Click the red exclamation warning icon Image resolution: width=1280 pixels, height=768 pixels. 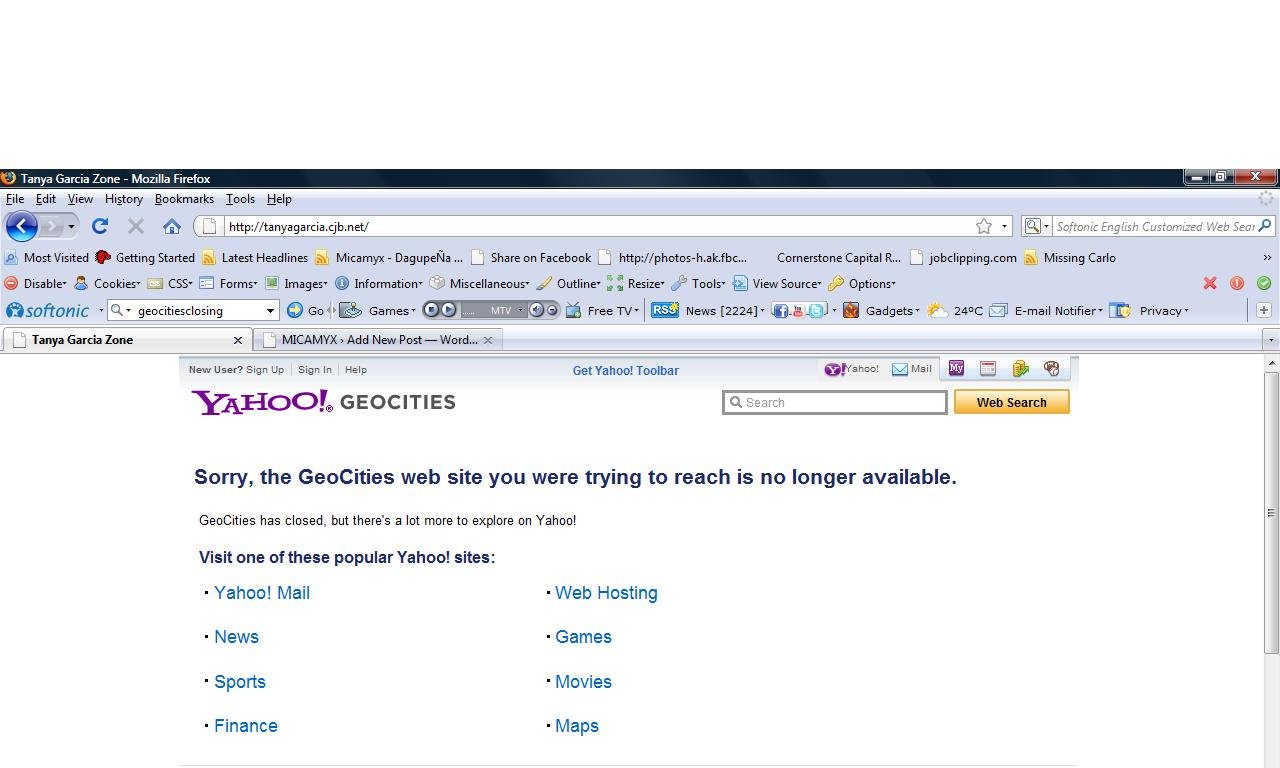[x=1237, y=283]
